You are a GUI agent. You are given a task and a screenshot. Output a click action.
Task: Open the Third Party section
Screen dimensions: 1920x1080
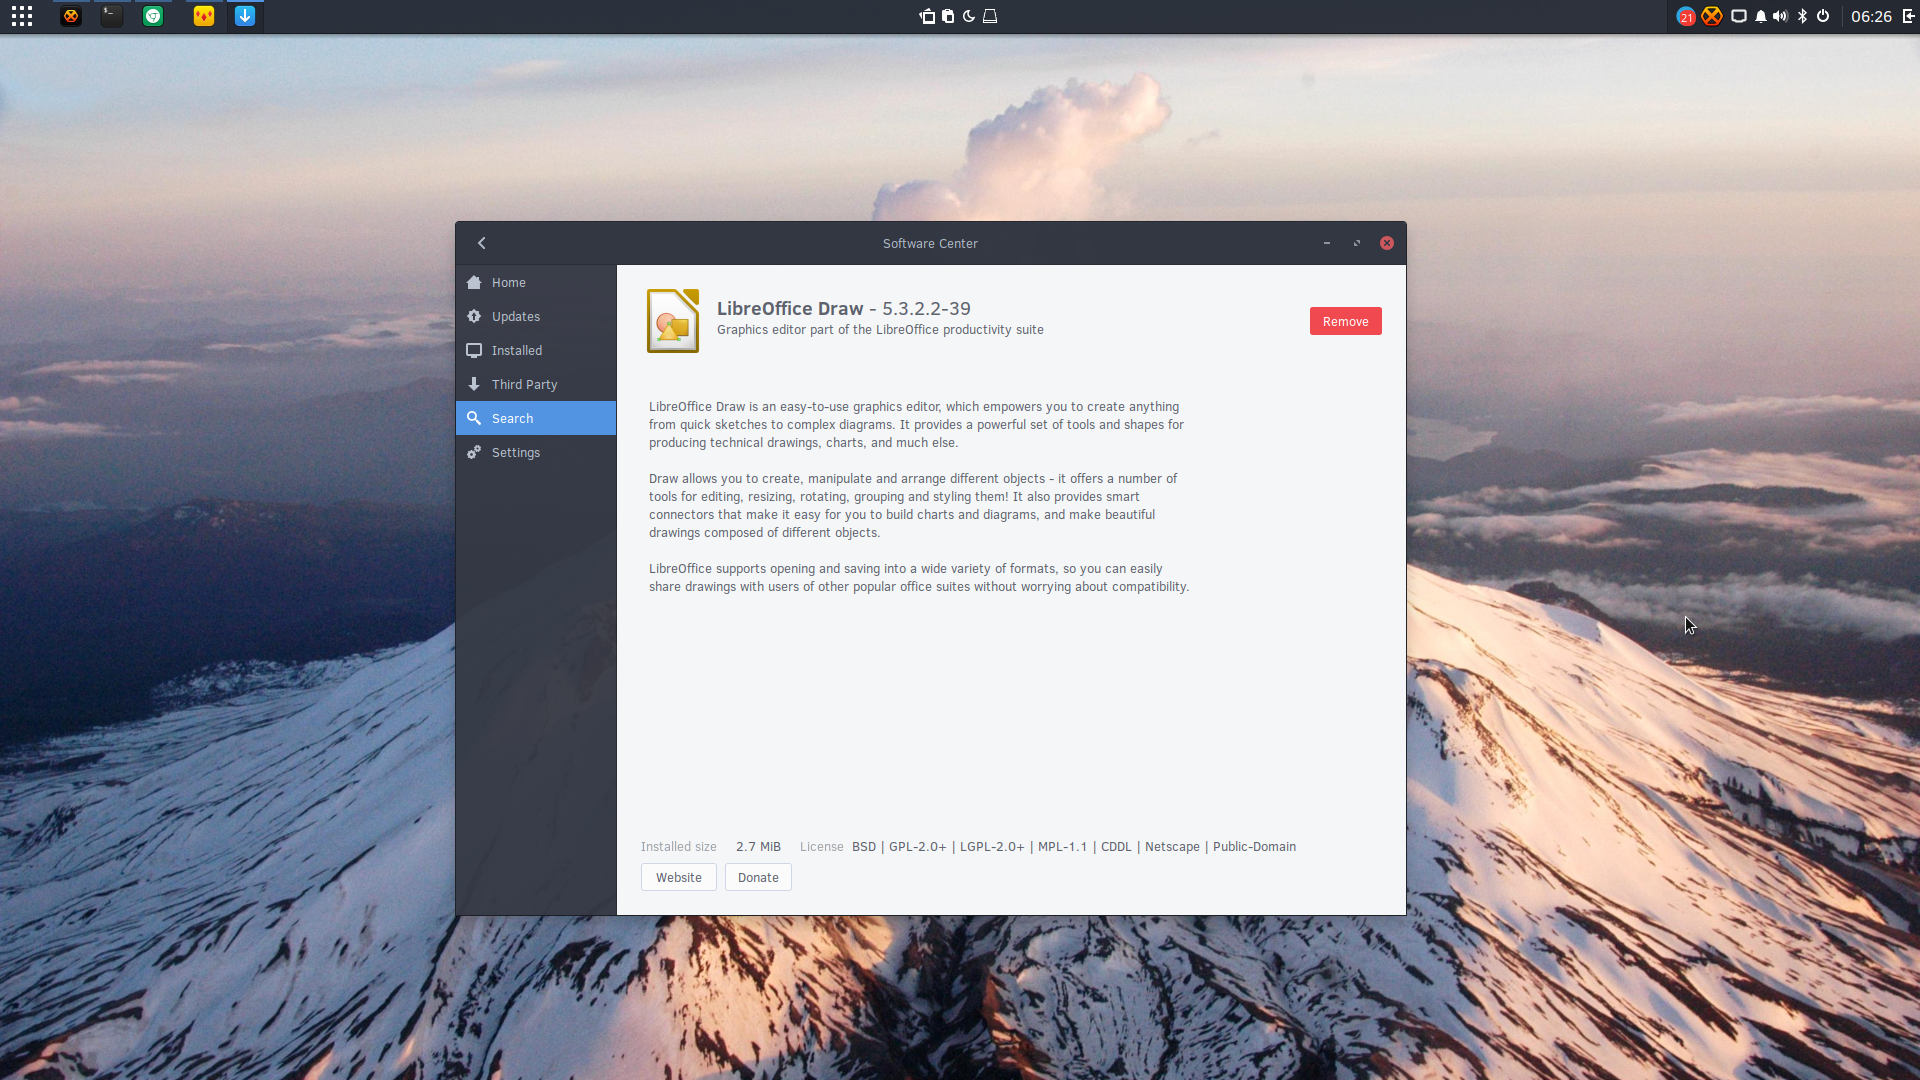tap(536, 385)
